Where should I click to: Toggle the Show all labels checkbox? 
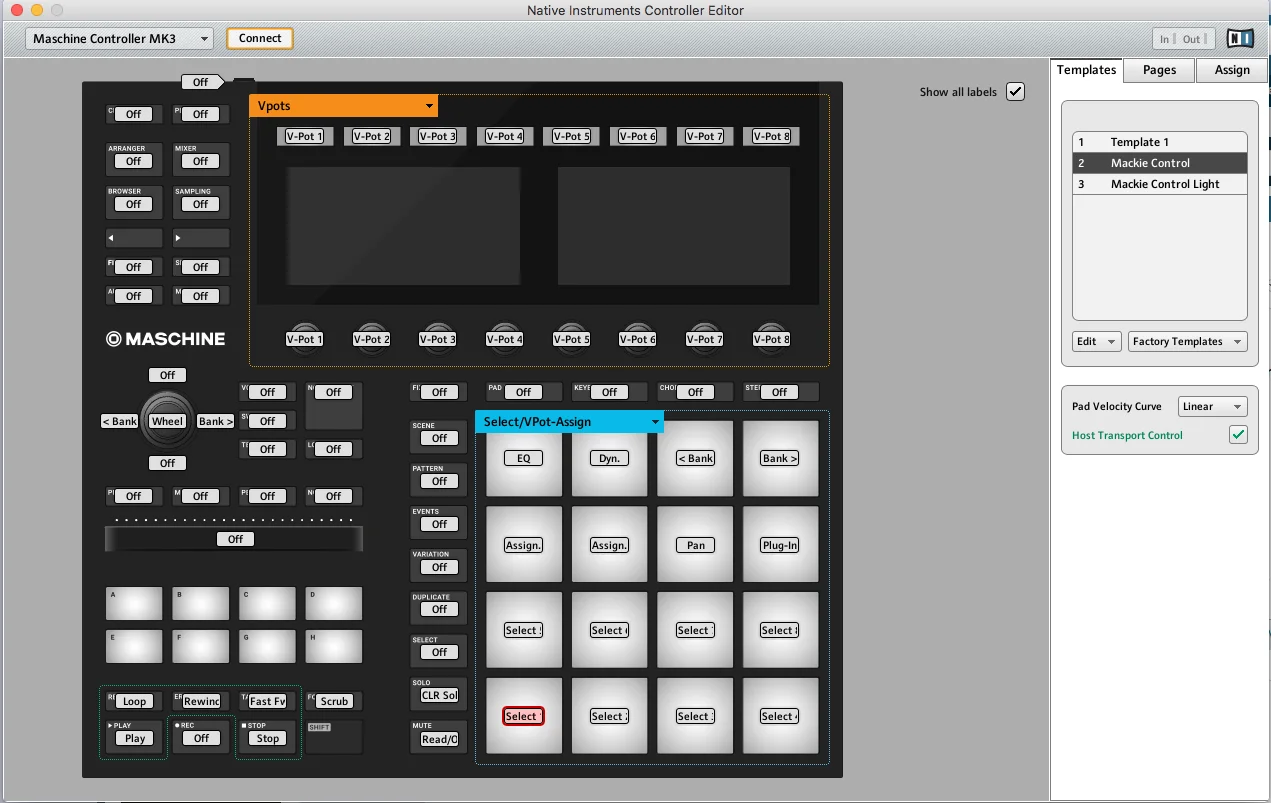click(1015, 91)
